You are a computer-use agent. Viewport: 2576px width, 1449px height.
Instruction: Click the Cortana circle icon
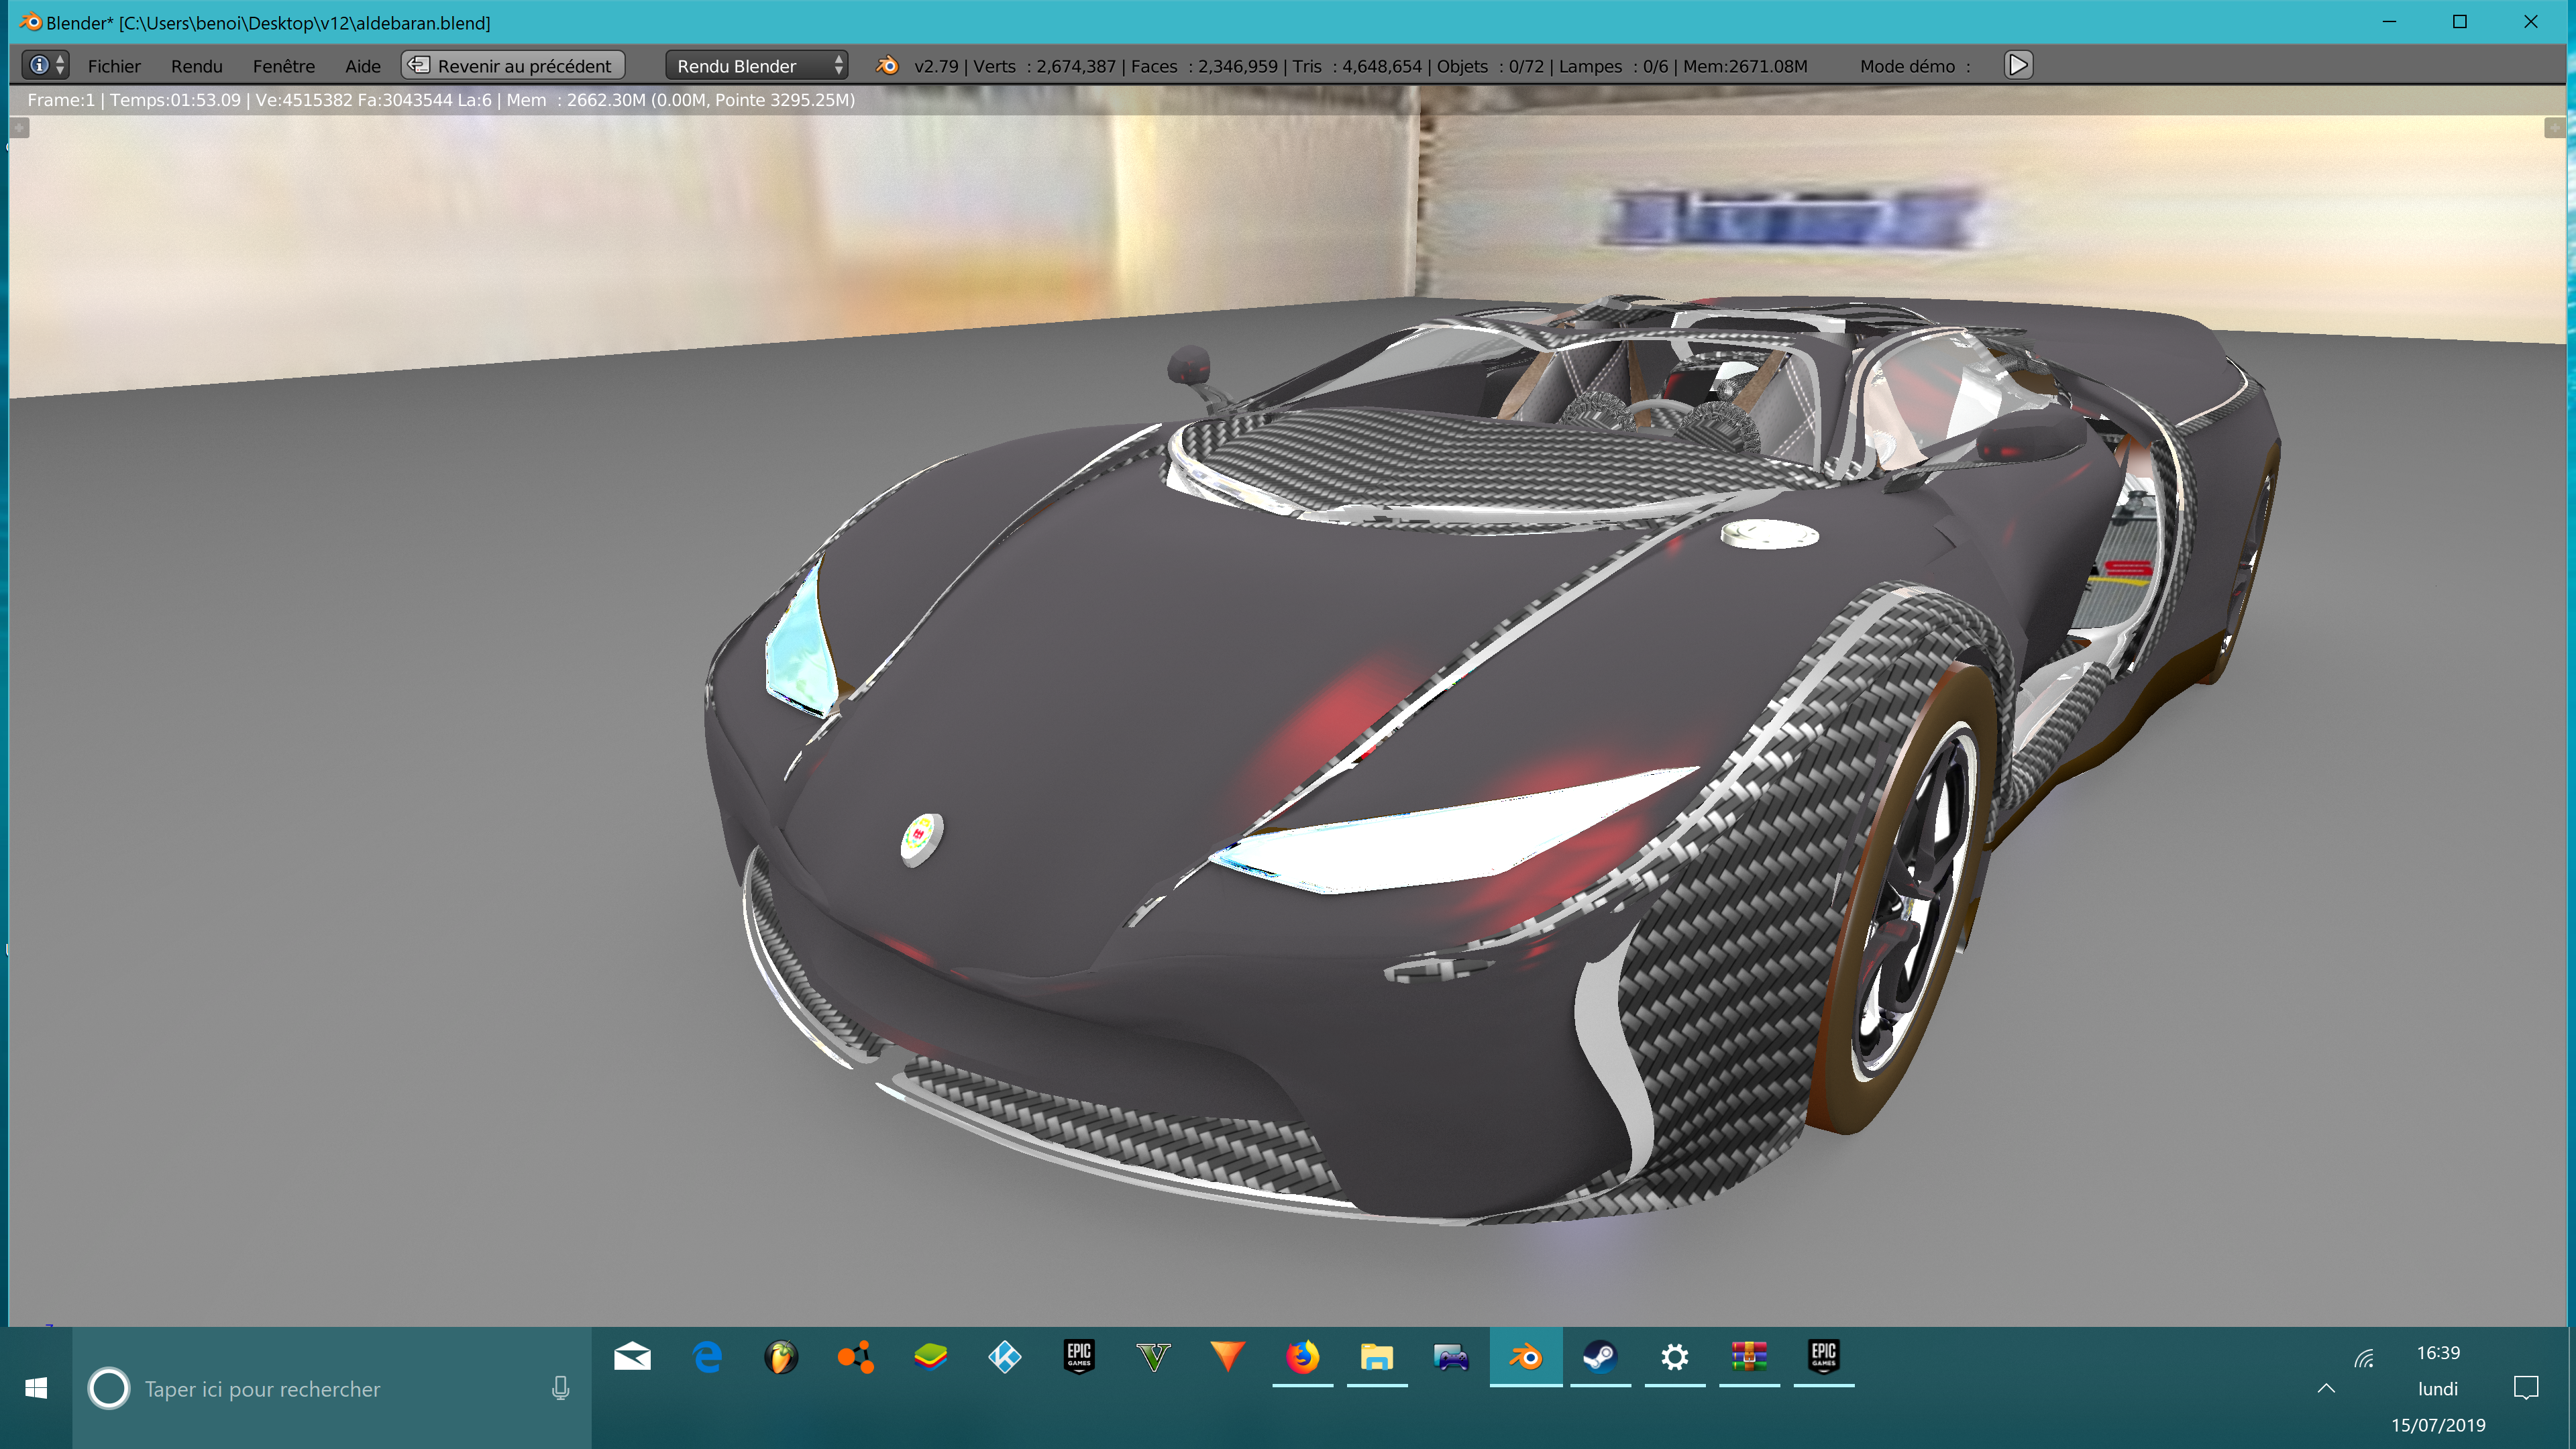108,1388
